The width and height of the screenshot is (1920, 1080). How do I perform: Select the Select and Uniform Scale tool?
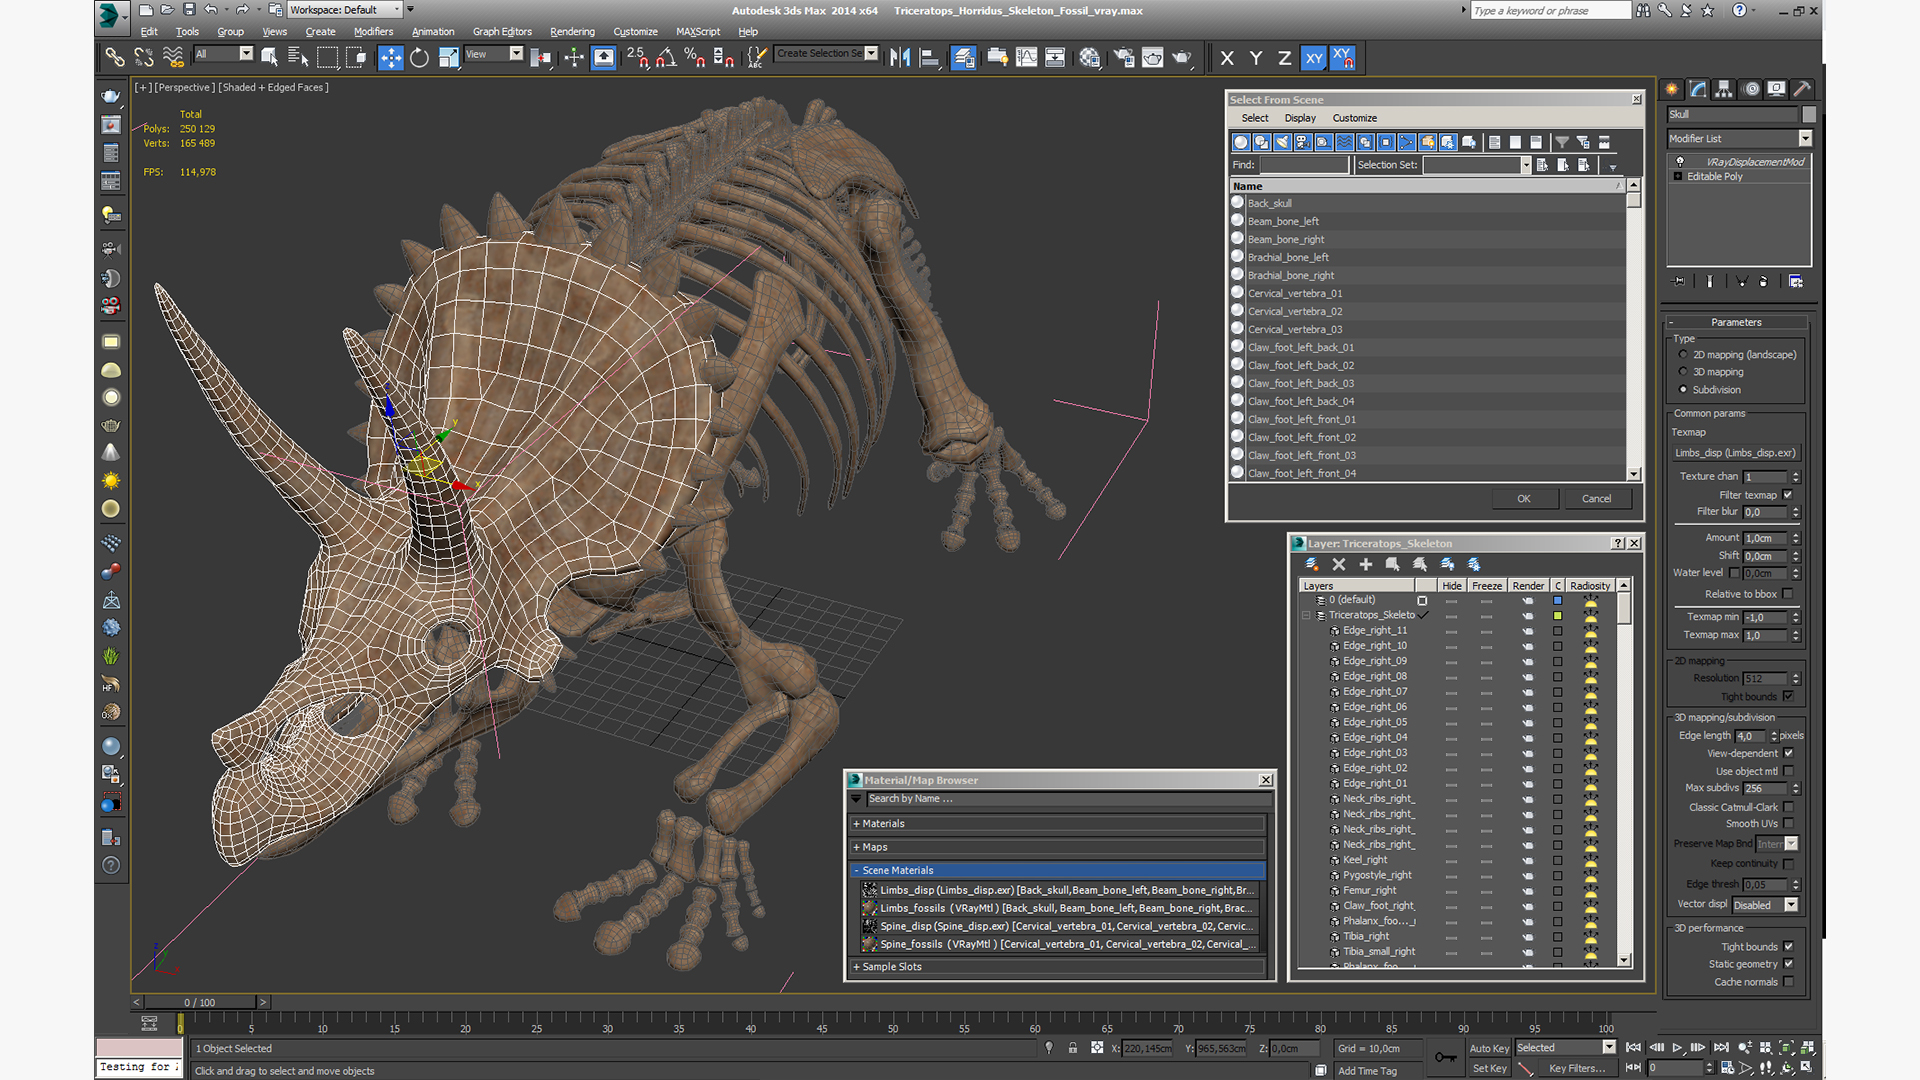(x=448, y=57)
